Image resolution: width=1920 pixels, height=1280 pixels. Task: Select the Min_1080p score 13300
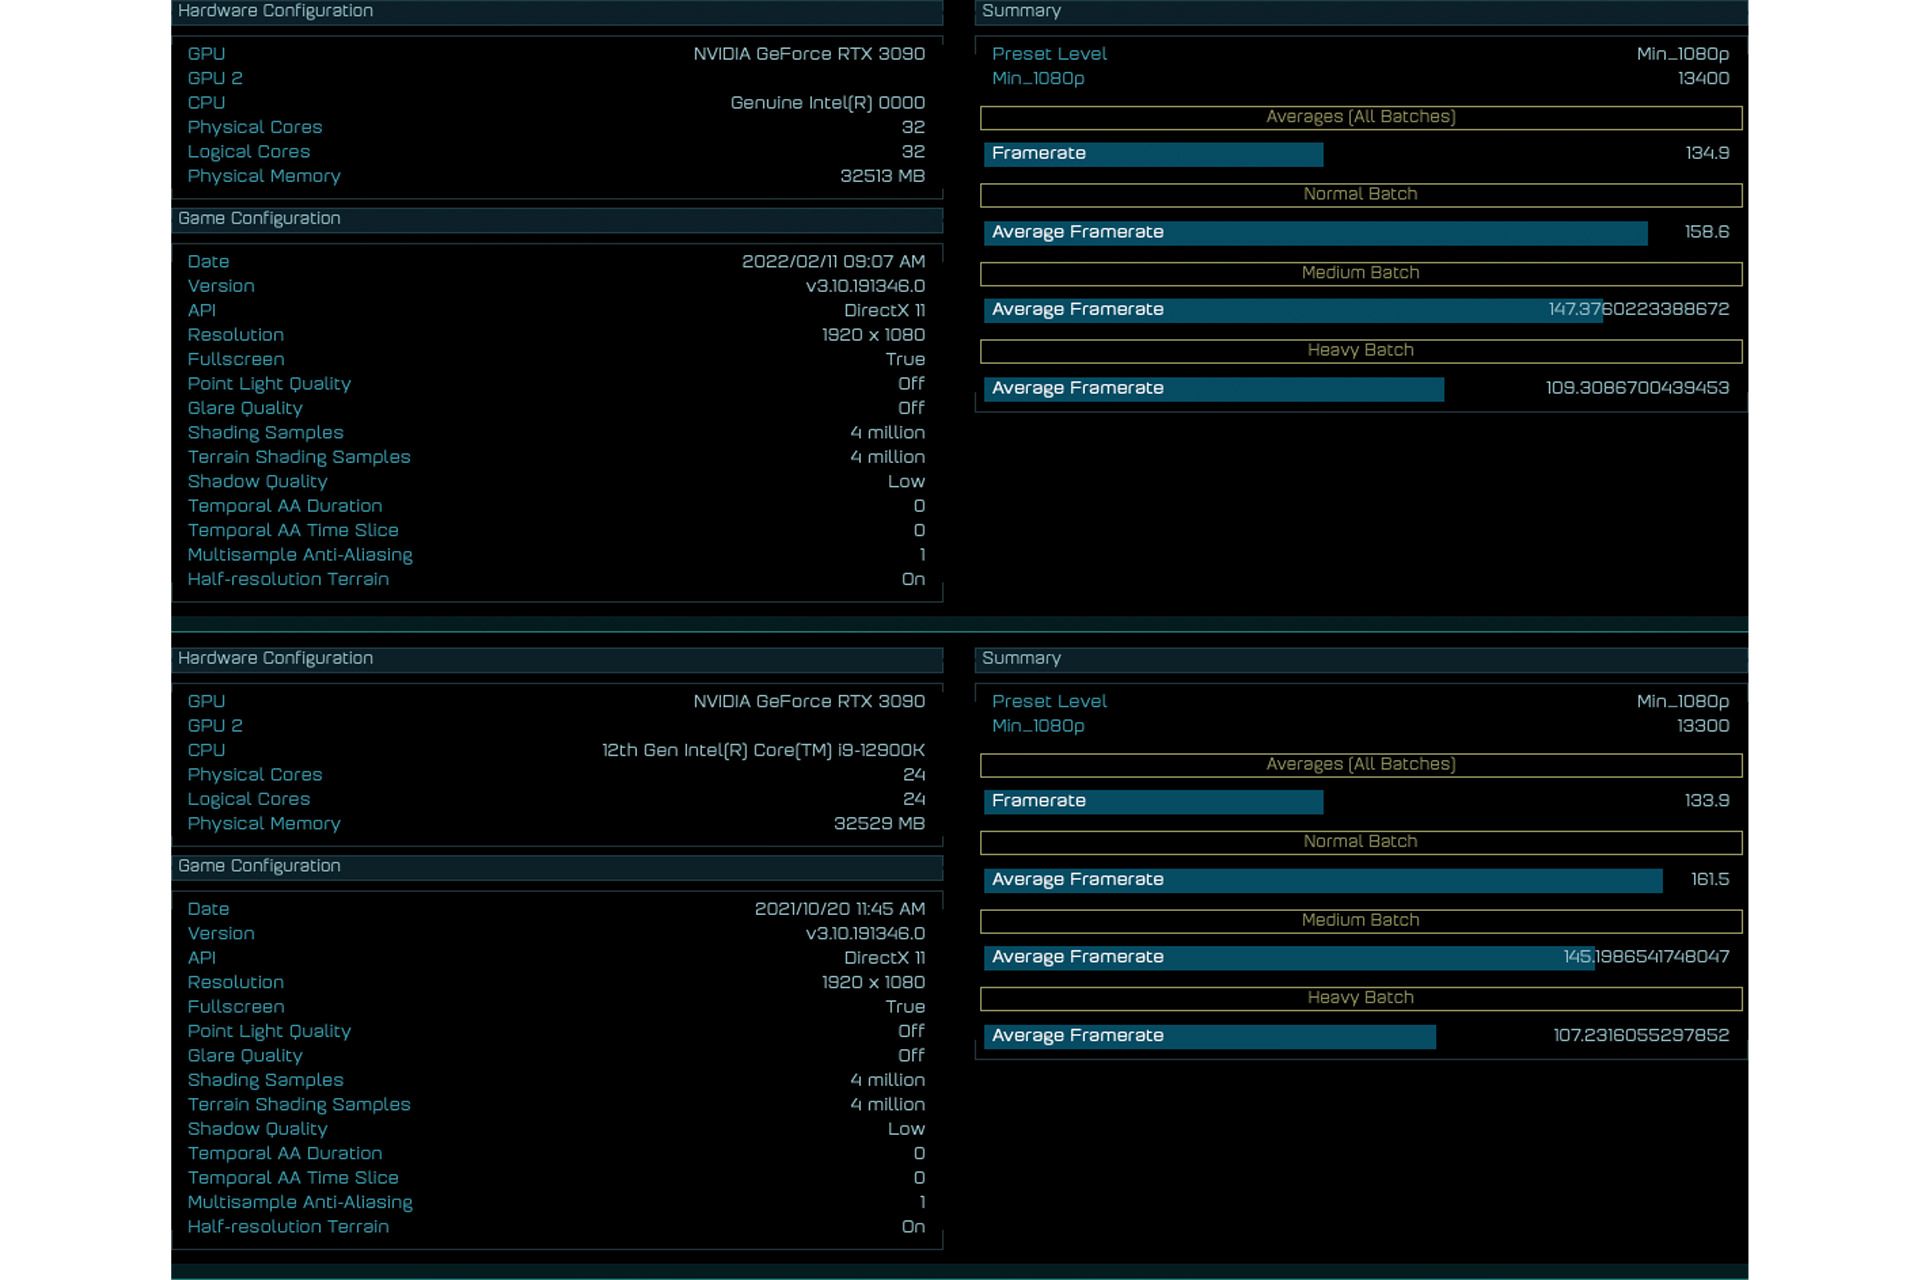click(1703, 726)
